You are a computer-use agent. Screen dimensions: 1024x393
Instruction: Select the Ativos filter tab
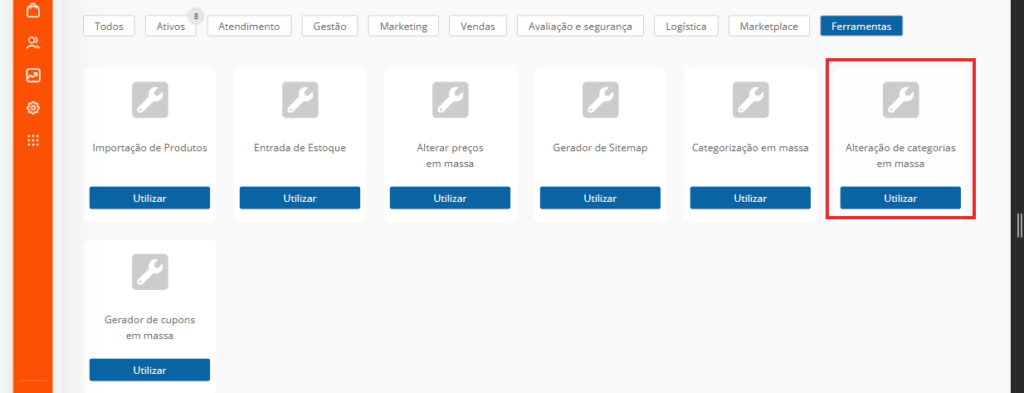coord(170,26)
